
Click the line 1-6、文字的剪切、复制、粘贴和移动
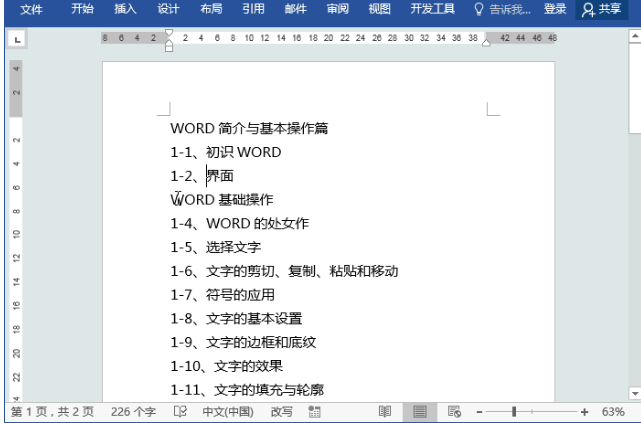click(x=284, y=271)
